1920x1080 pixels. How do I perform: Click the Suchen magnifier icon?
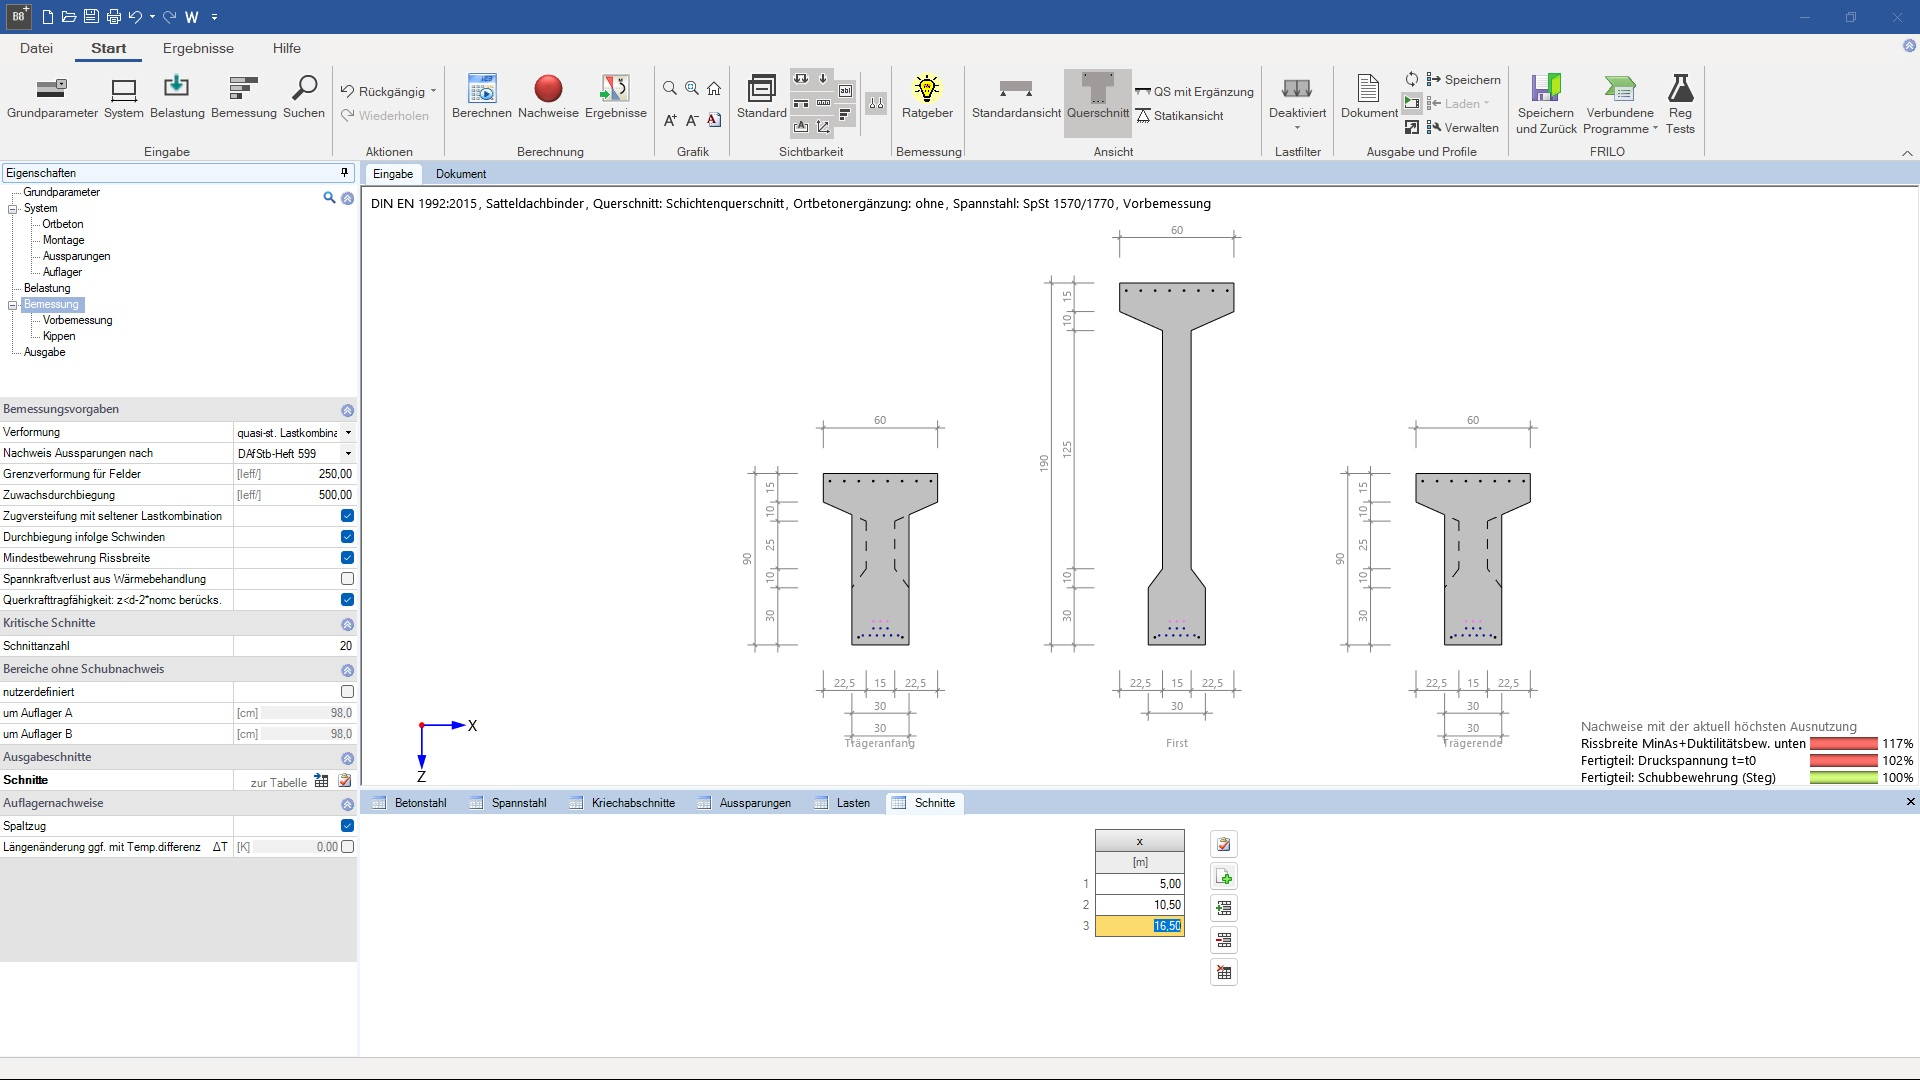click(x=304, y=90)
